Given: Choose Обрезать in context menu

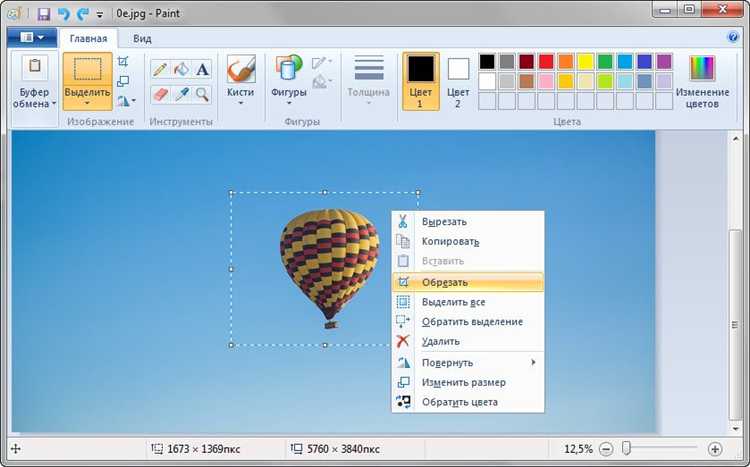Looking at the screenshot, I should click(x=468, y=282).
